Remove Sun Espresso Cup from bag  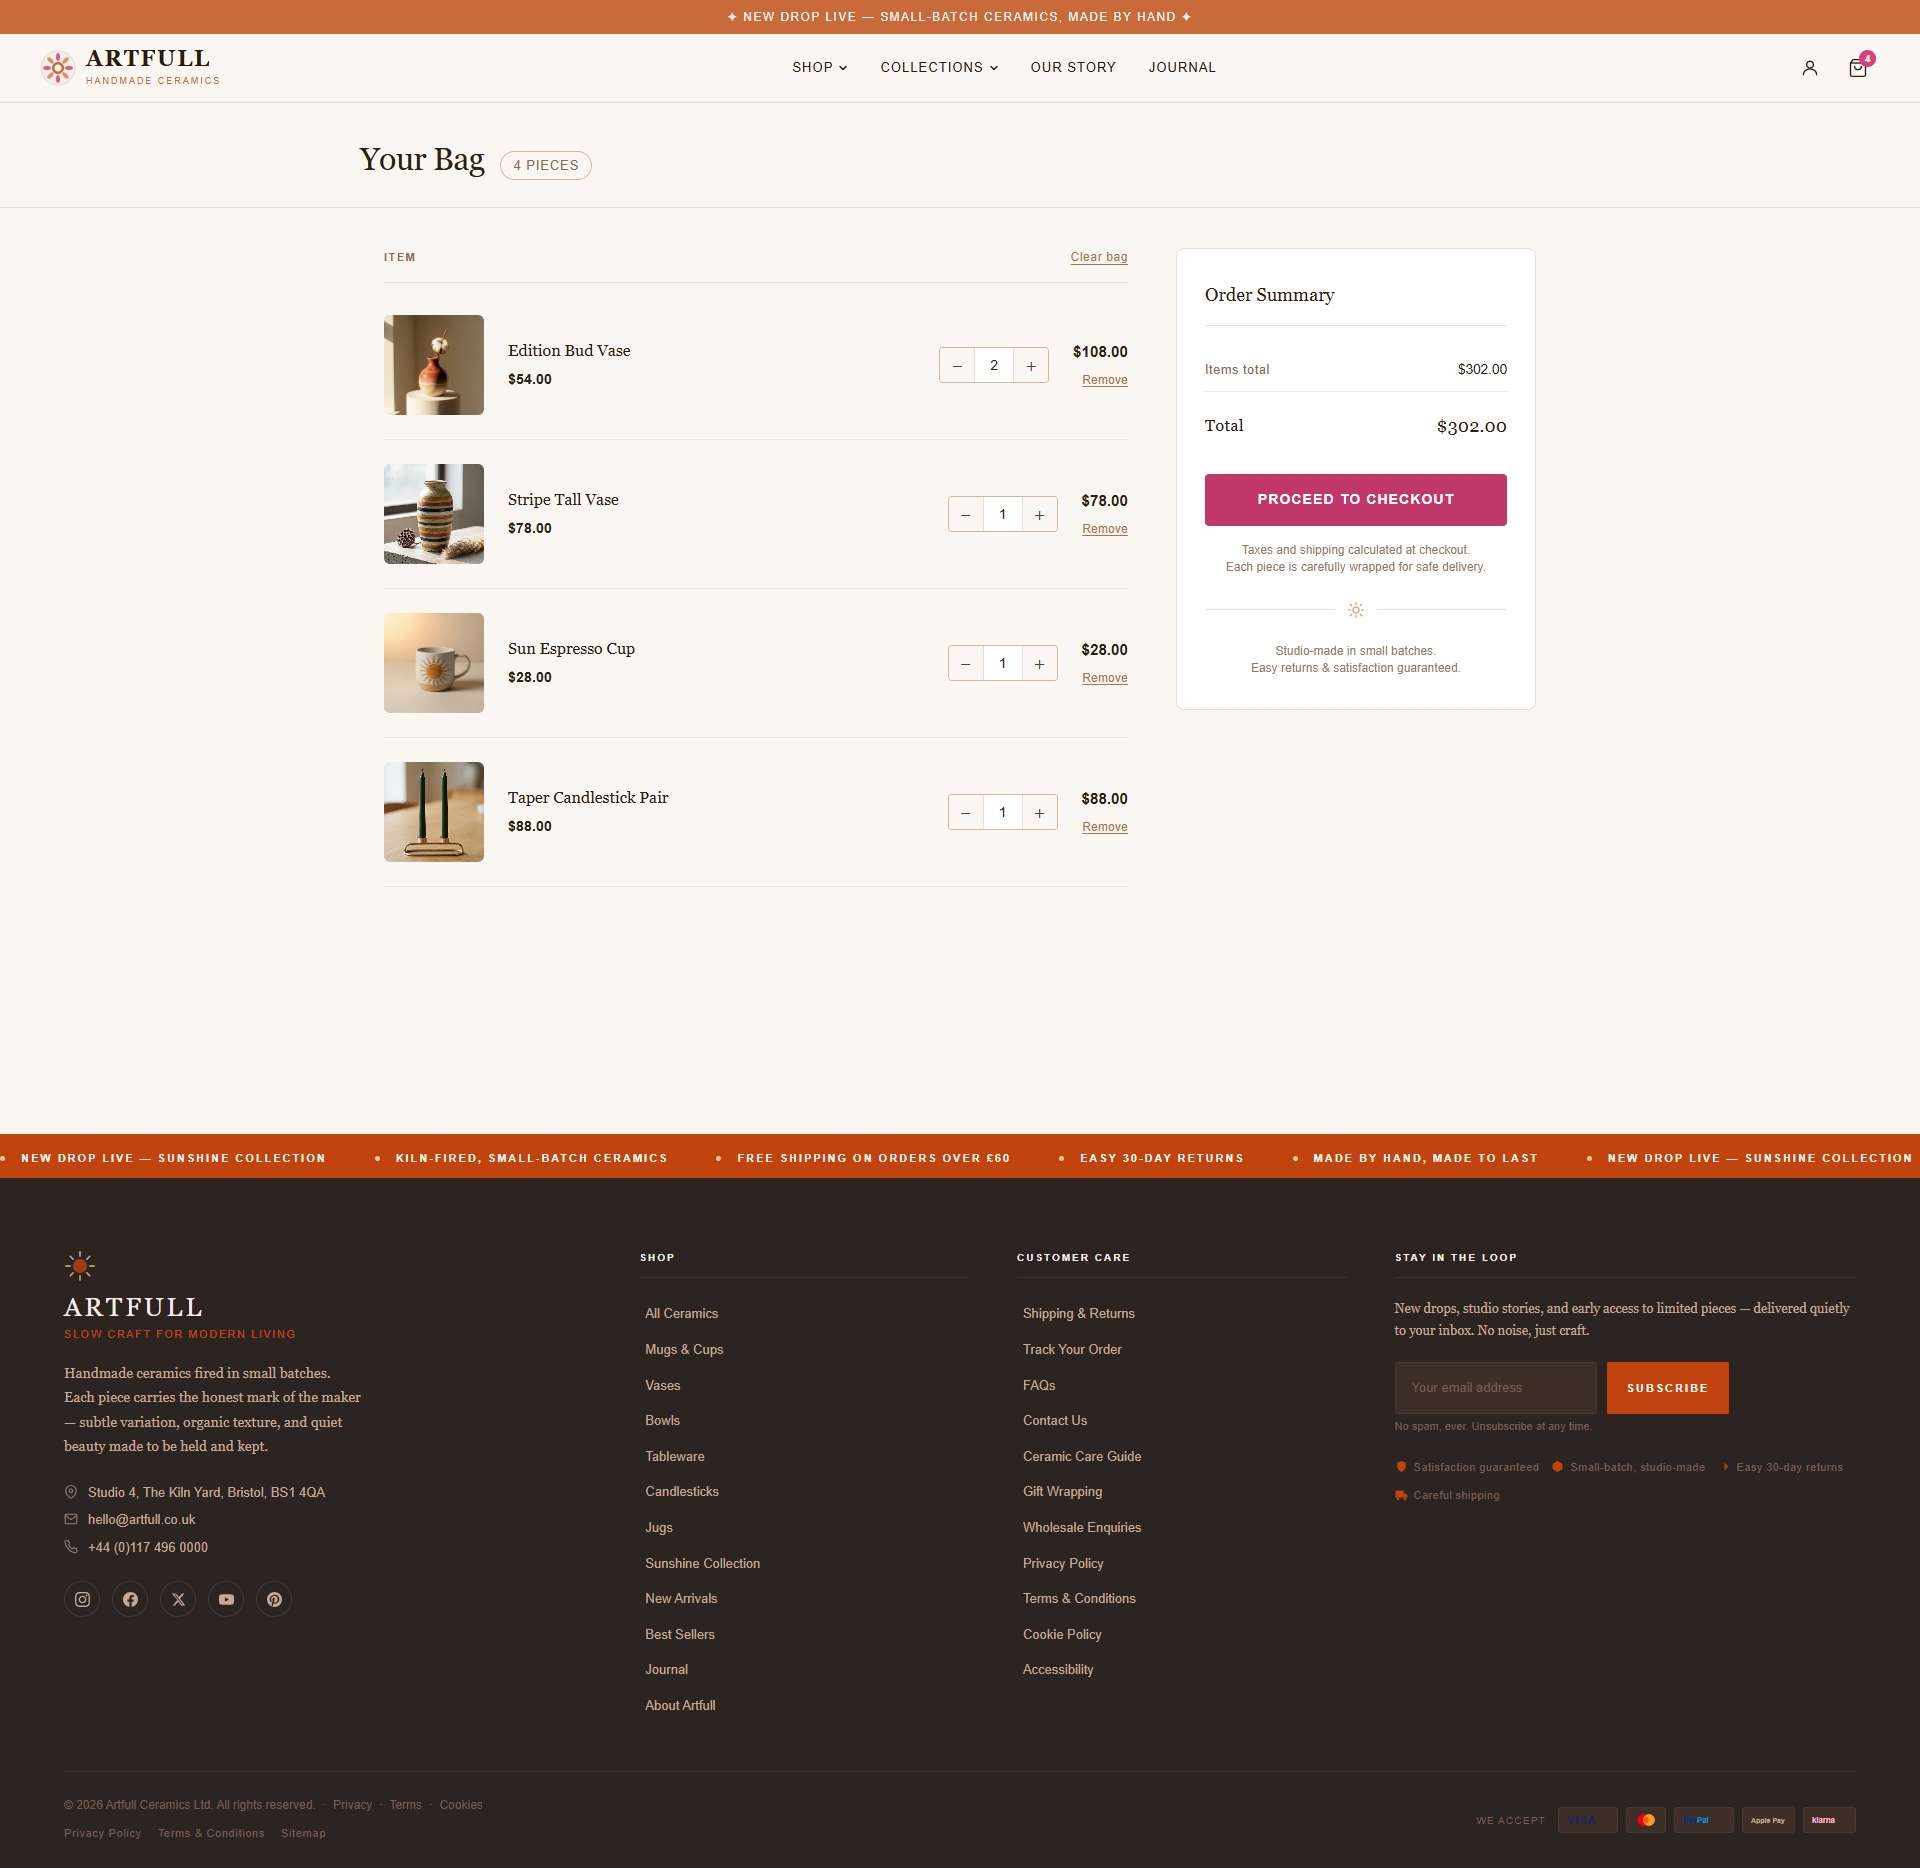(1105, 678)
